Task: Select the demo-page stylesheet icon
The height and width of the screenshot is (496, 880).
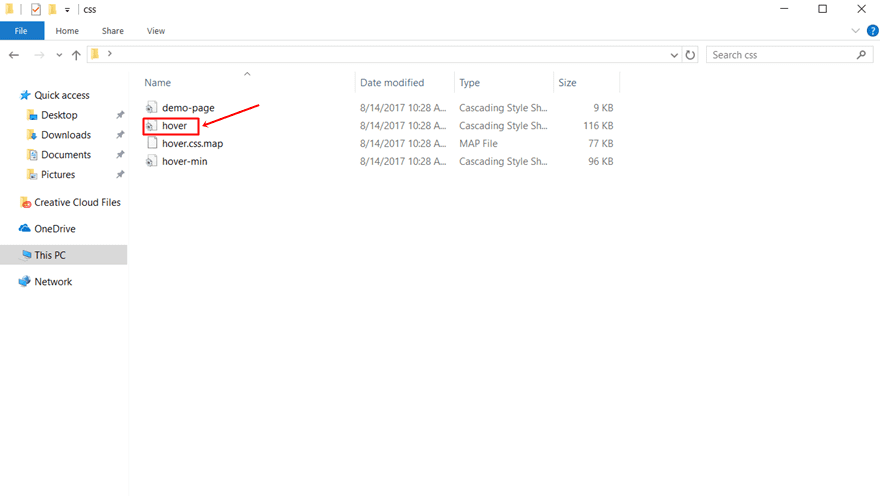Action: tap(152, 107)
